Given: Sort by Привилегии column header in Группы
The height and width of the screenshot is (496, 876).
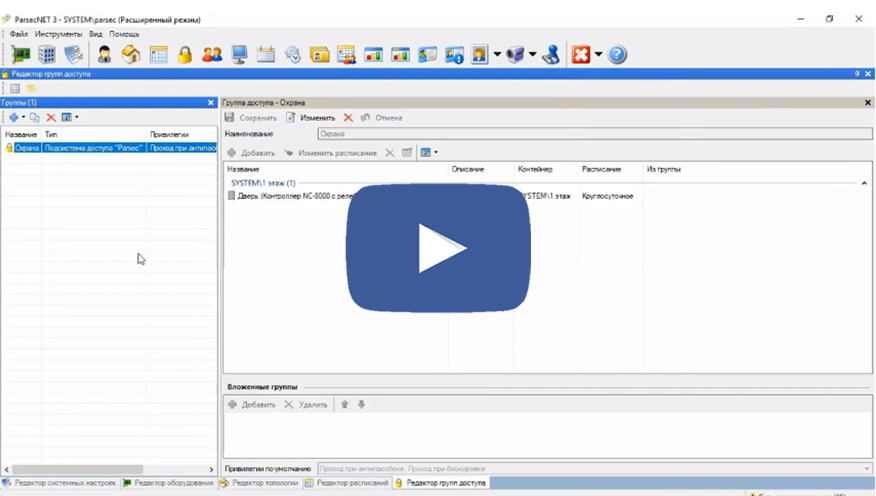Looking at the screenshot, I should pos(182,135).
